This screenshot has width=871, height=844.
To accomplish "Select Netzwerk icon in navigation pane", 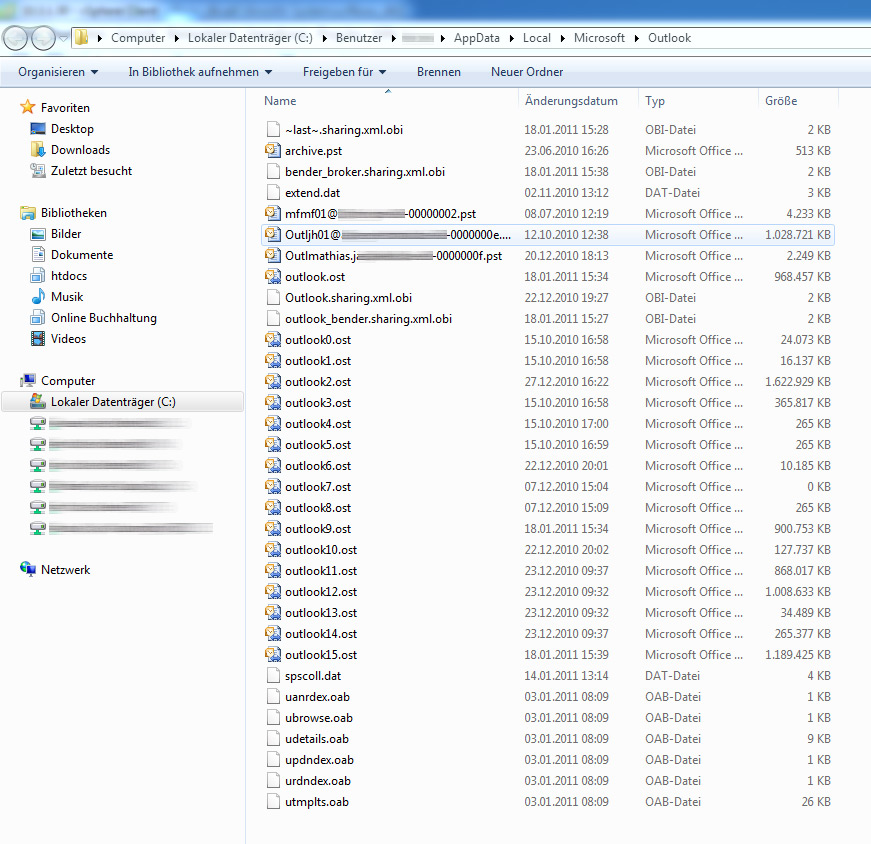I will 28,569.
